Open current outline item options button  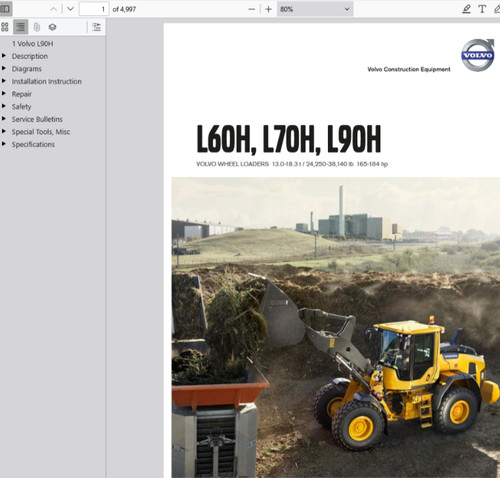(96, 27)
